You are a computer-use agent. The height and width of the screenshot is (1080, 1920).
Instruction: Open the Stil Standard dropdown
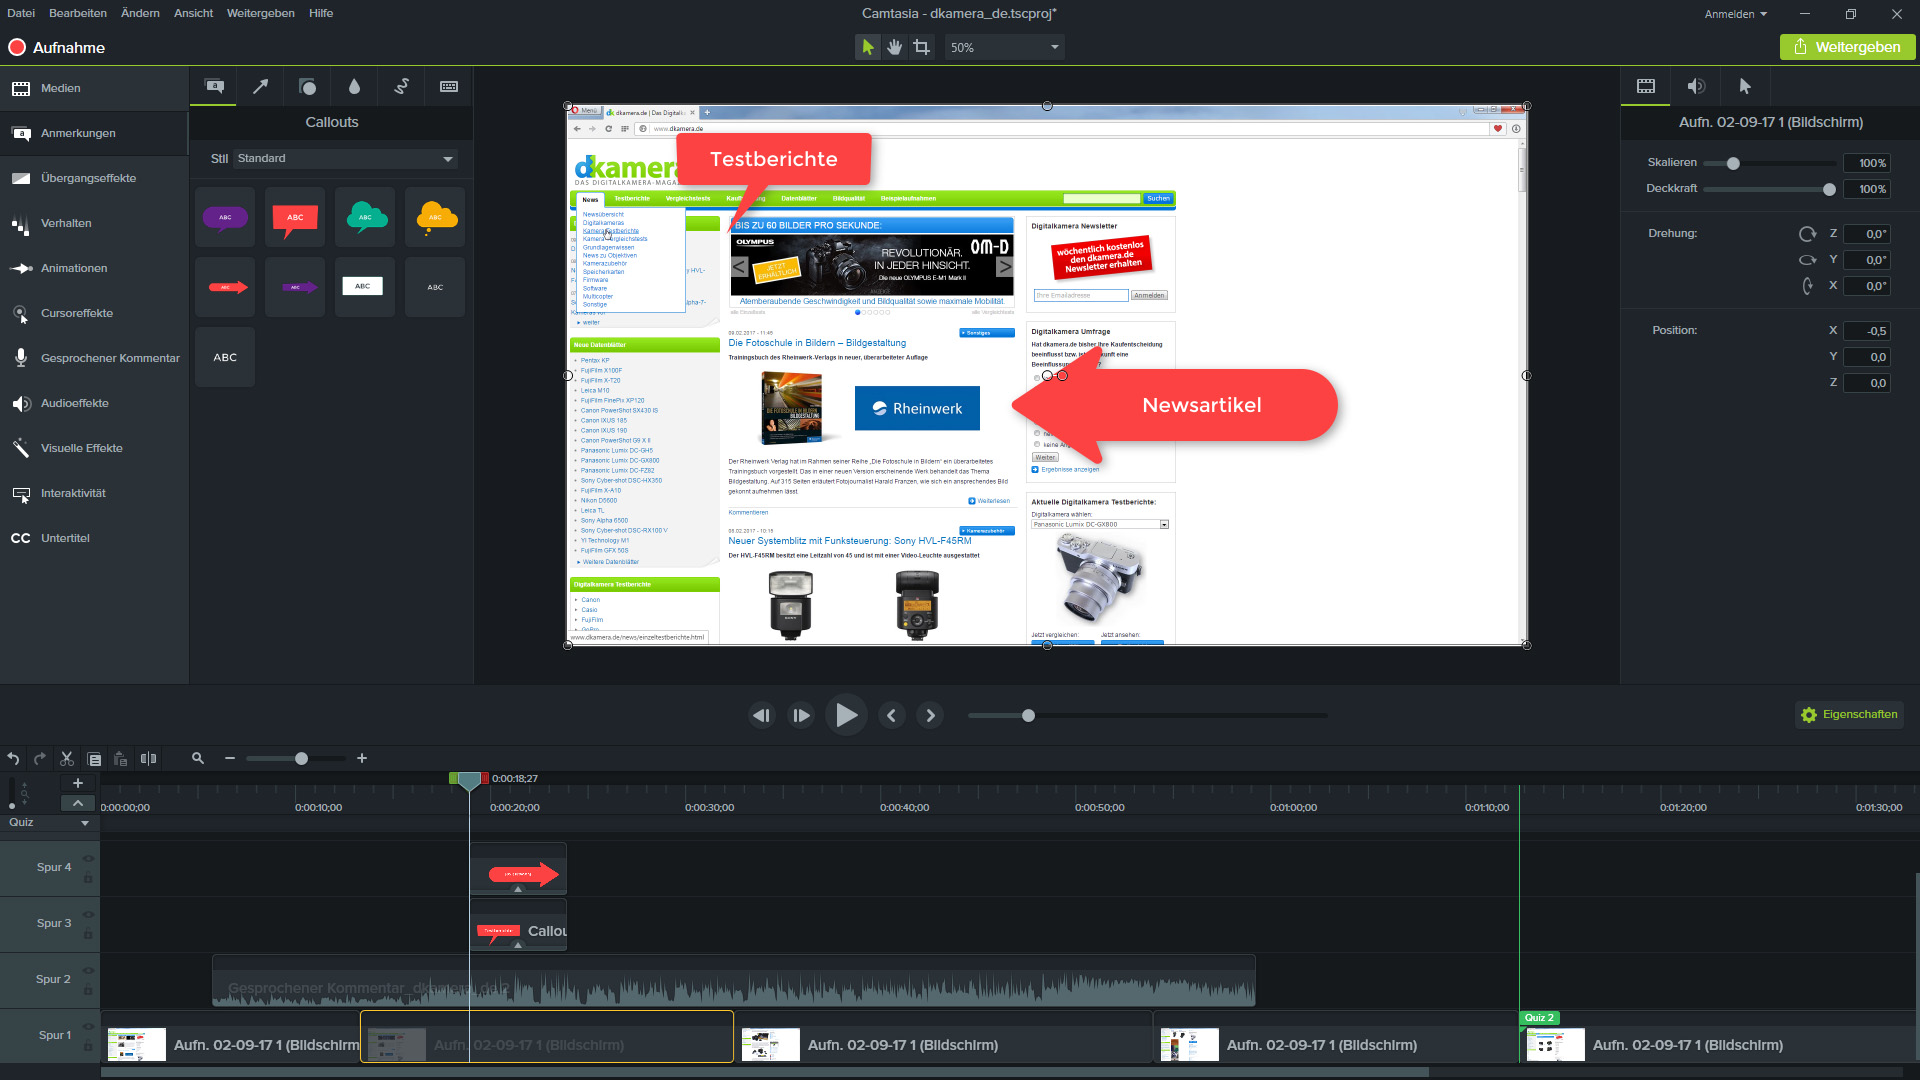(x=346, y=159)
